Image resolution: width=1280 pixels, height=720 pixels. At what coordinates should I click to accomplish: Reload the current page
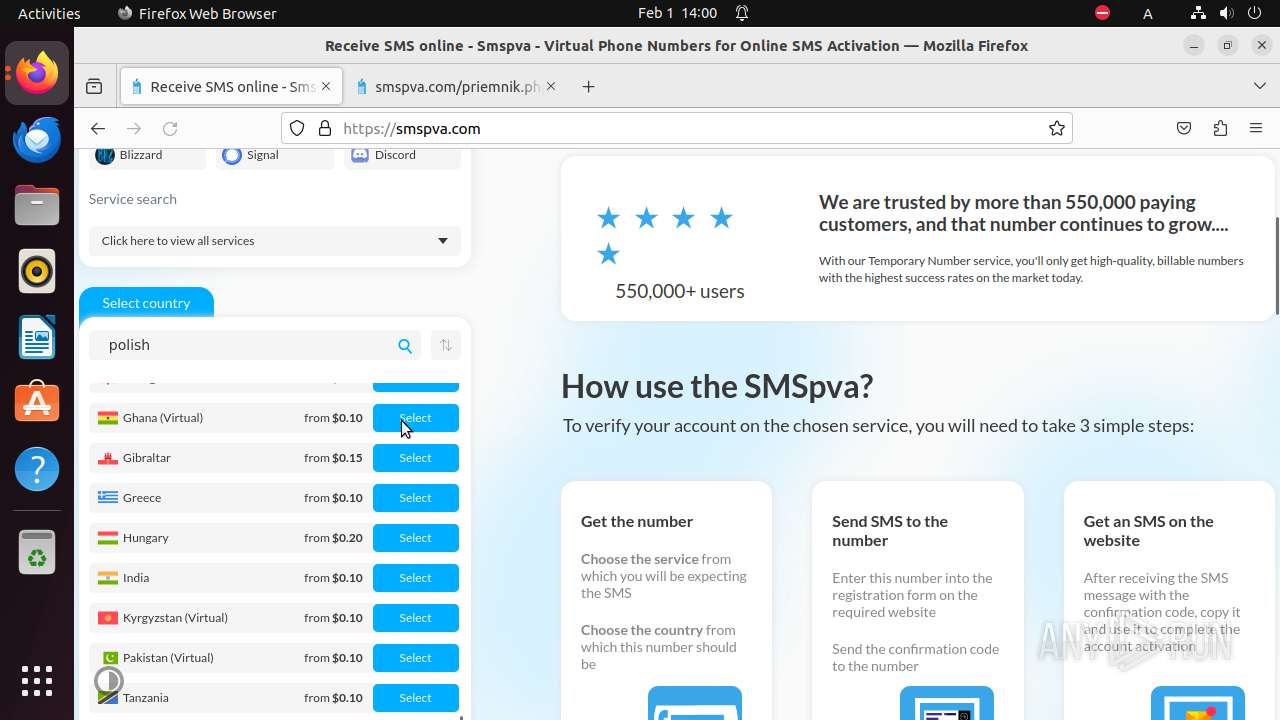point(170,128)
